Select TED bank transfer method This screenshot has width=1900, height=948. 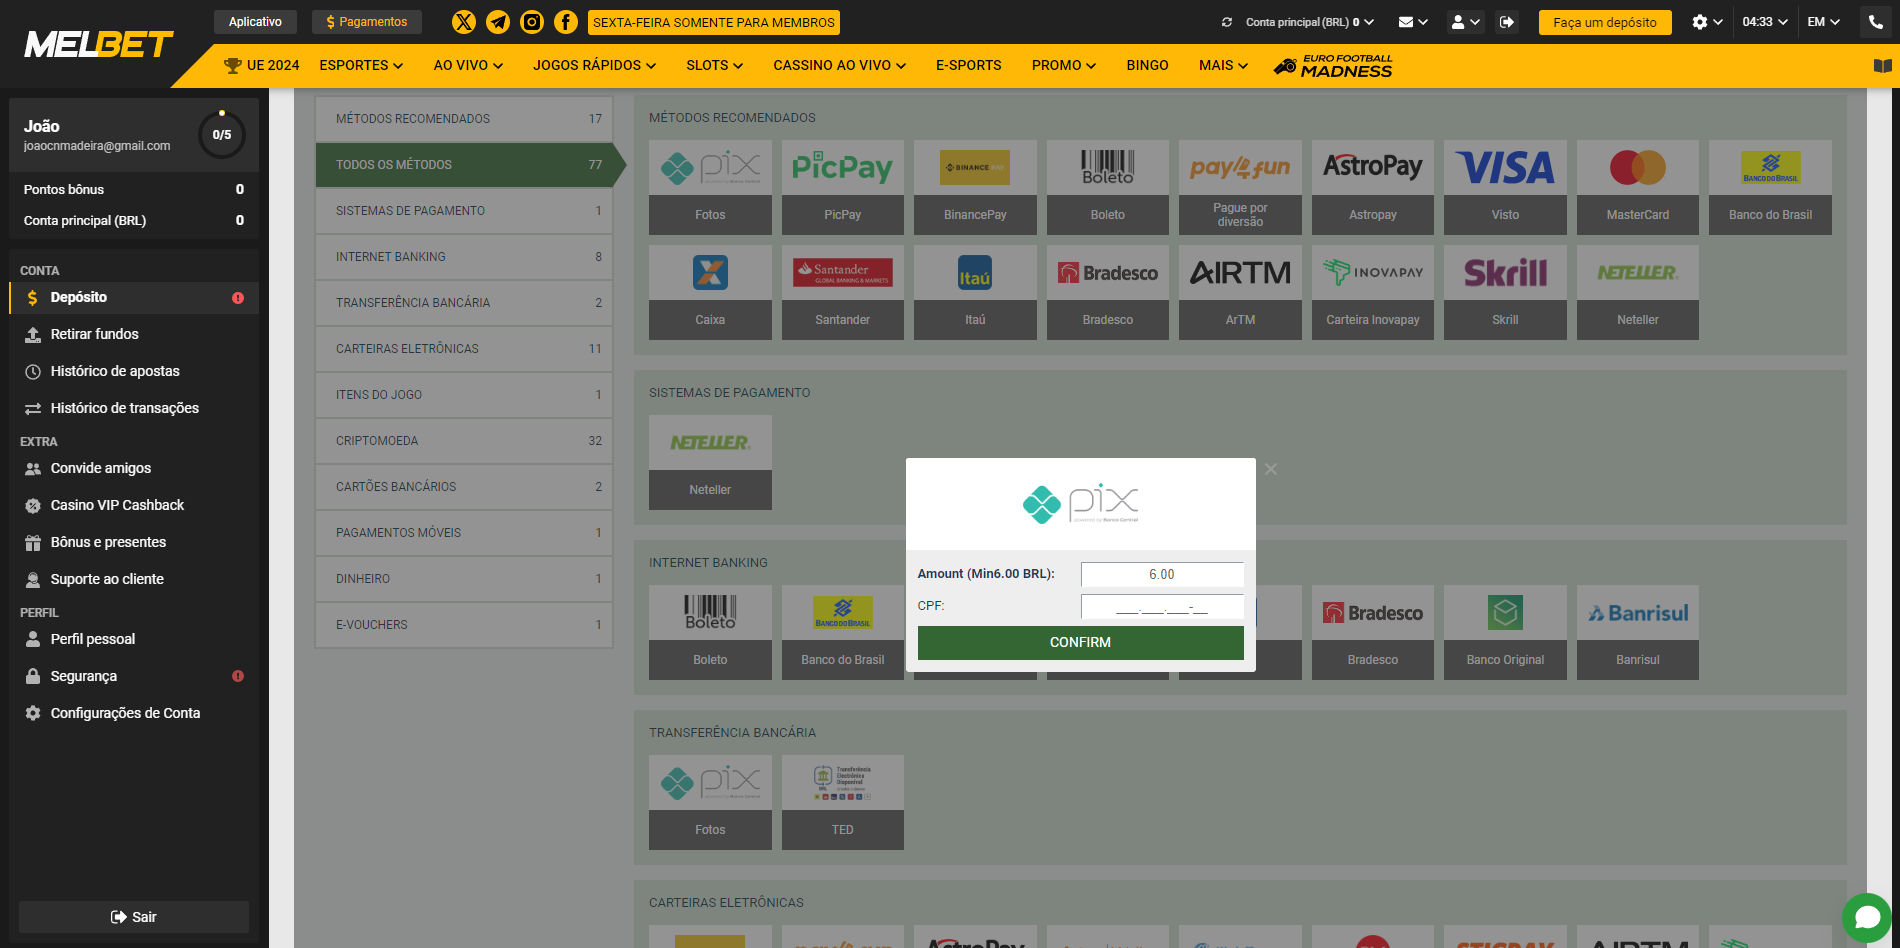point(843,802)
